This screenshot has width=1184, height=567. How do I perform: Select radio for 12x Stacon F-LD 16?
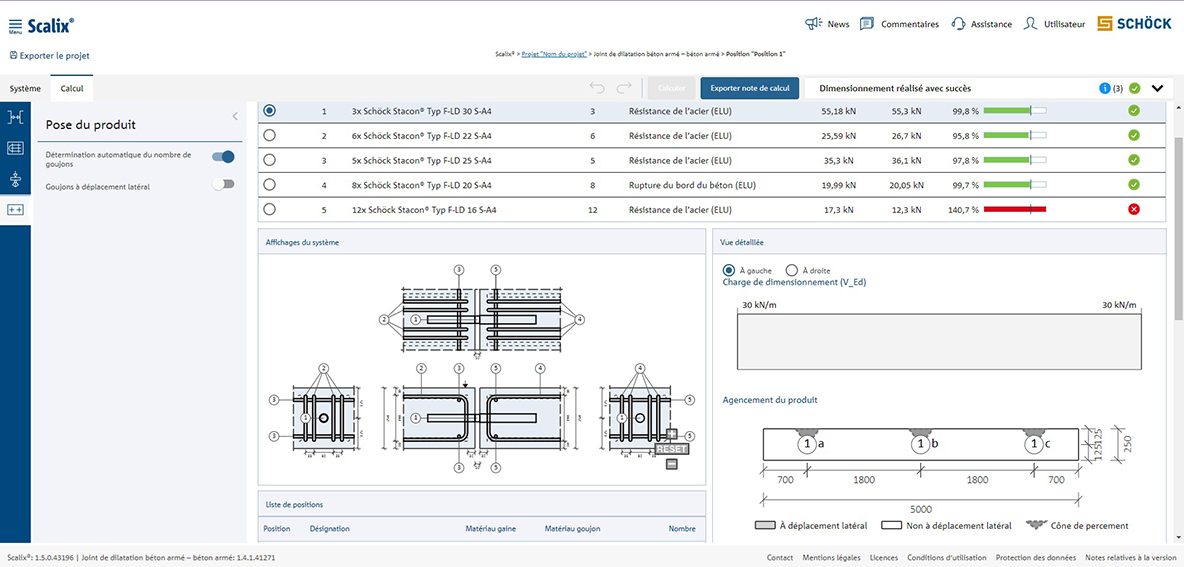tap(270, 209)
